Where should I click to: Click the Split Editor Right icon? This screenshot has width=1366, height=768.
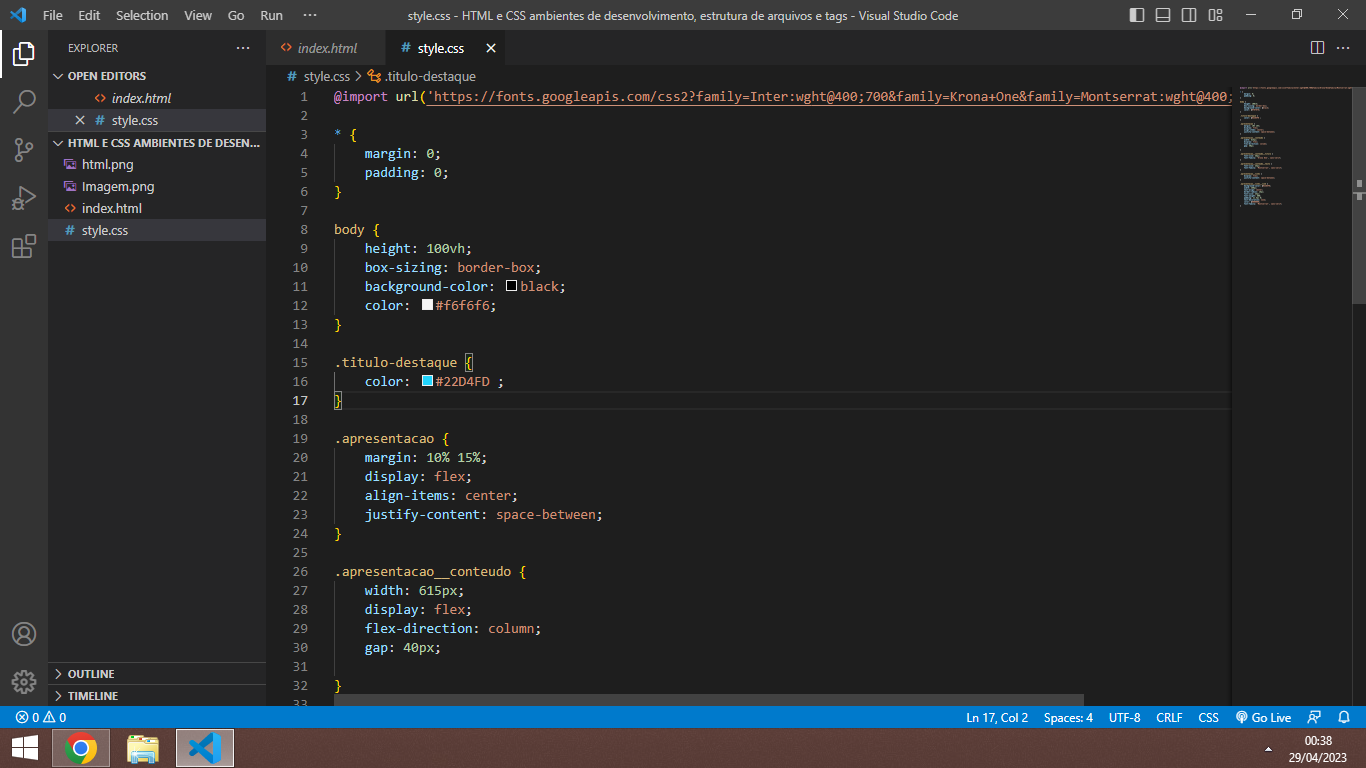(x=1317, y=48)
